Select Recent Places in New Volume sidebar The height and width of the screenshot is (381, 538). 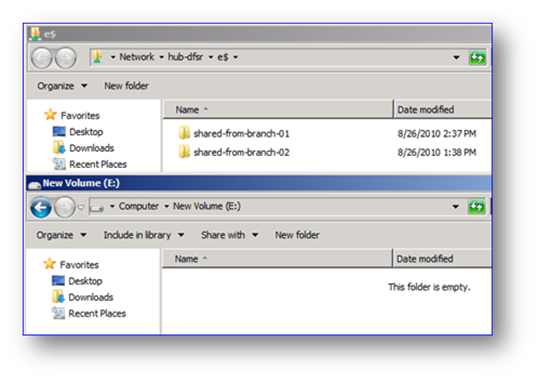[97, 313]
